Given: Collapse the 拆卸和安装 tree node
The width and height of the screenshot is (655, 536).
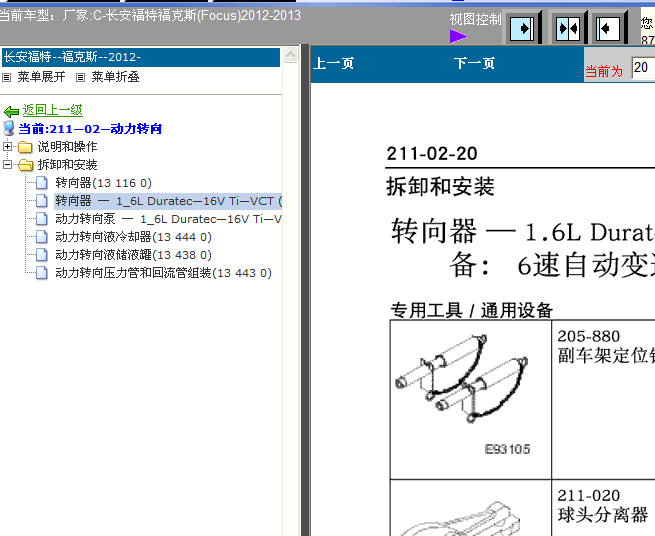Looking at the screenshot, I should click(7, 165).
